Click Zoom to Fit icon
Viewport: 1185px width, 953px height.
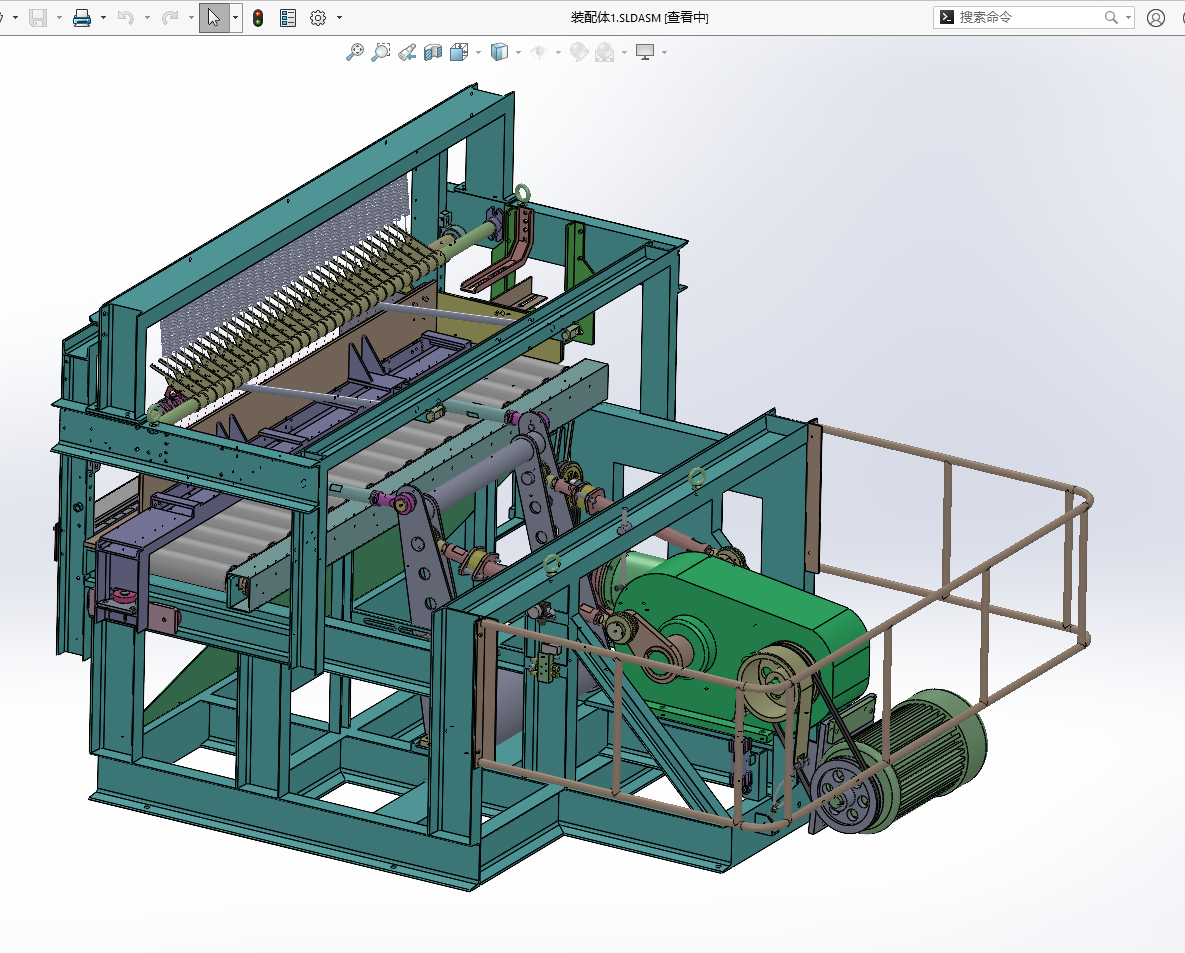(x=354, y=52)
